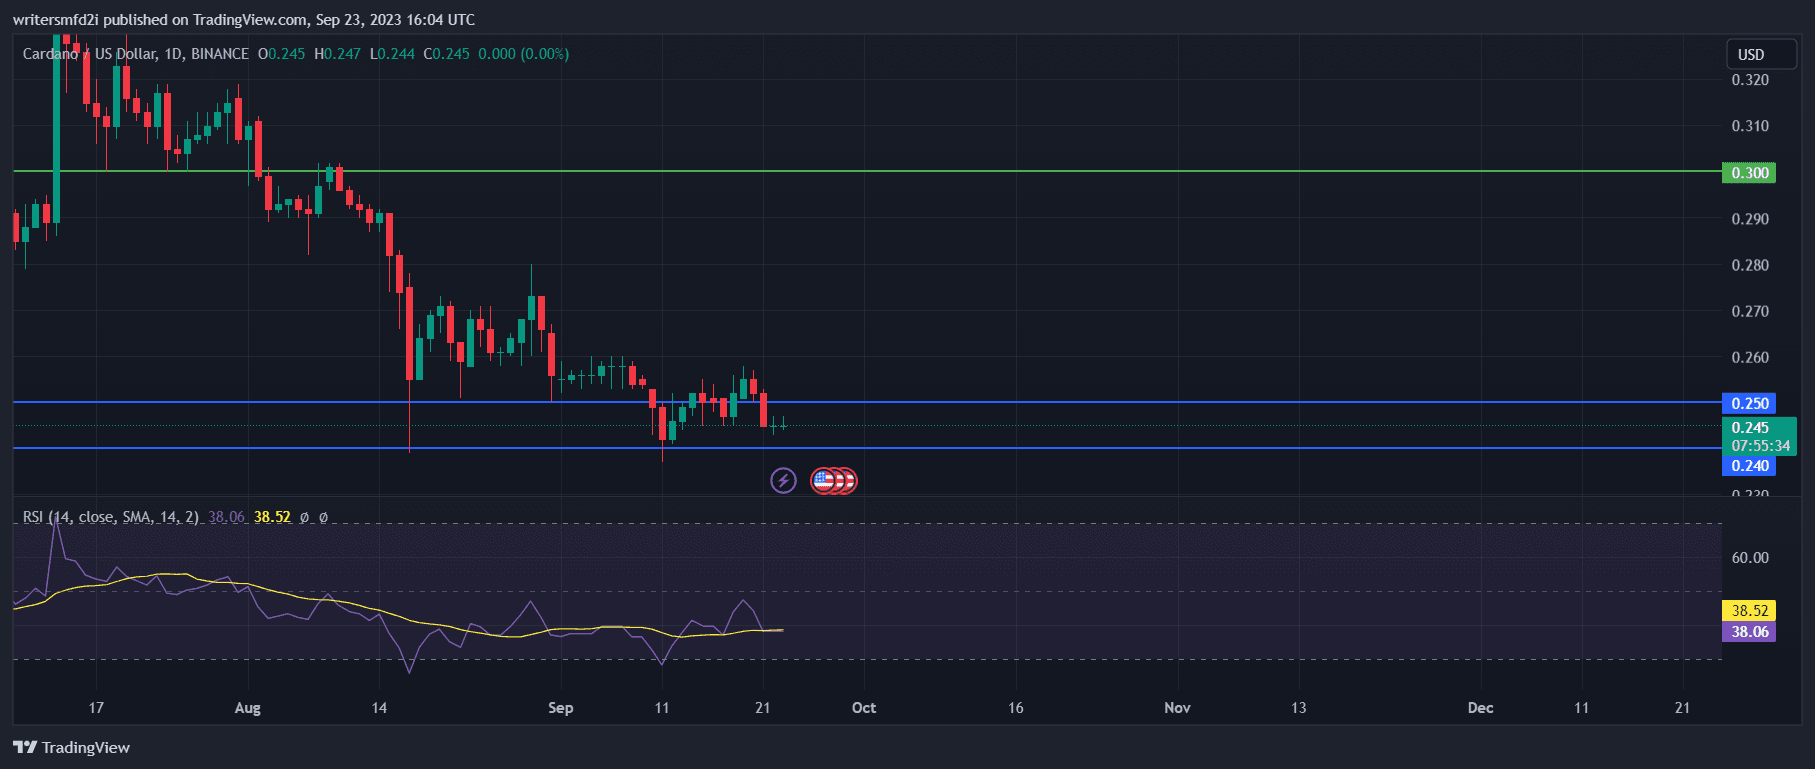Click the Sep label on the time axis
The width and height of the screenshot is (1815, 769).
(561, 708)
